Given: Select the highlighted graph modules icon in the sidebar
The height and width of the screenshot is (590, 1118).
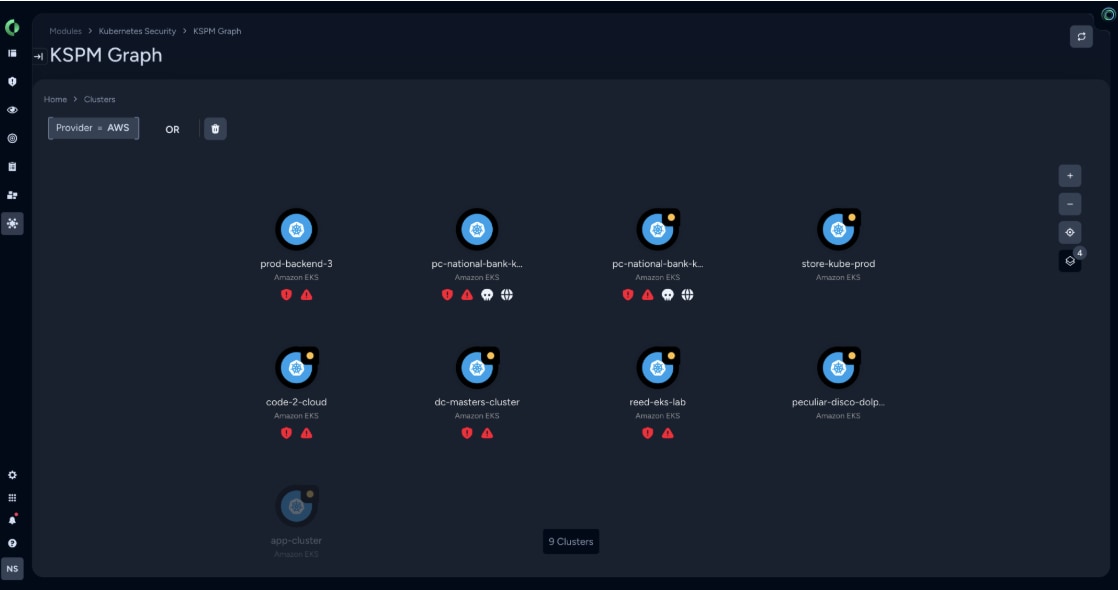Looking at the screenshot, I should pos(12,223).
